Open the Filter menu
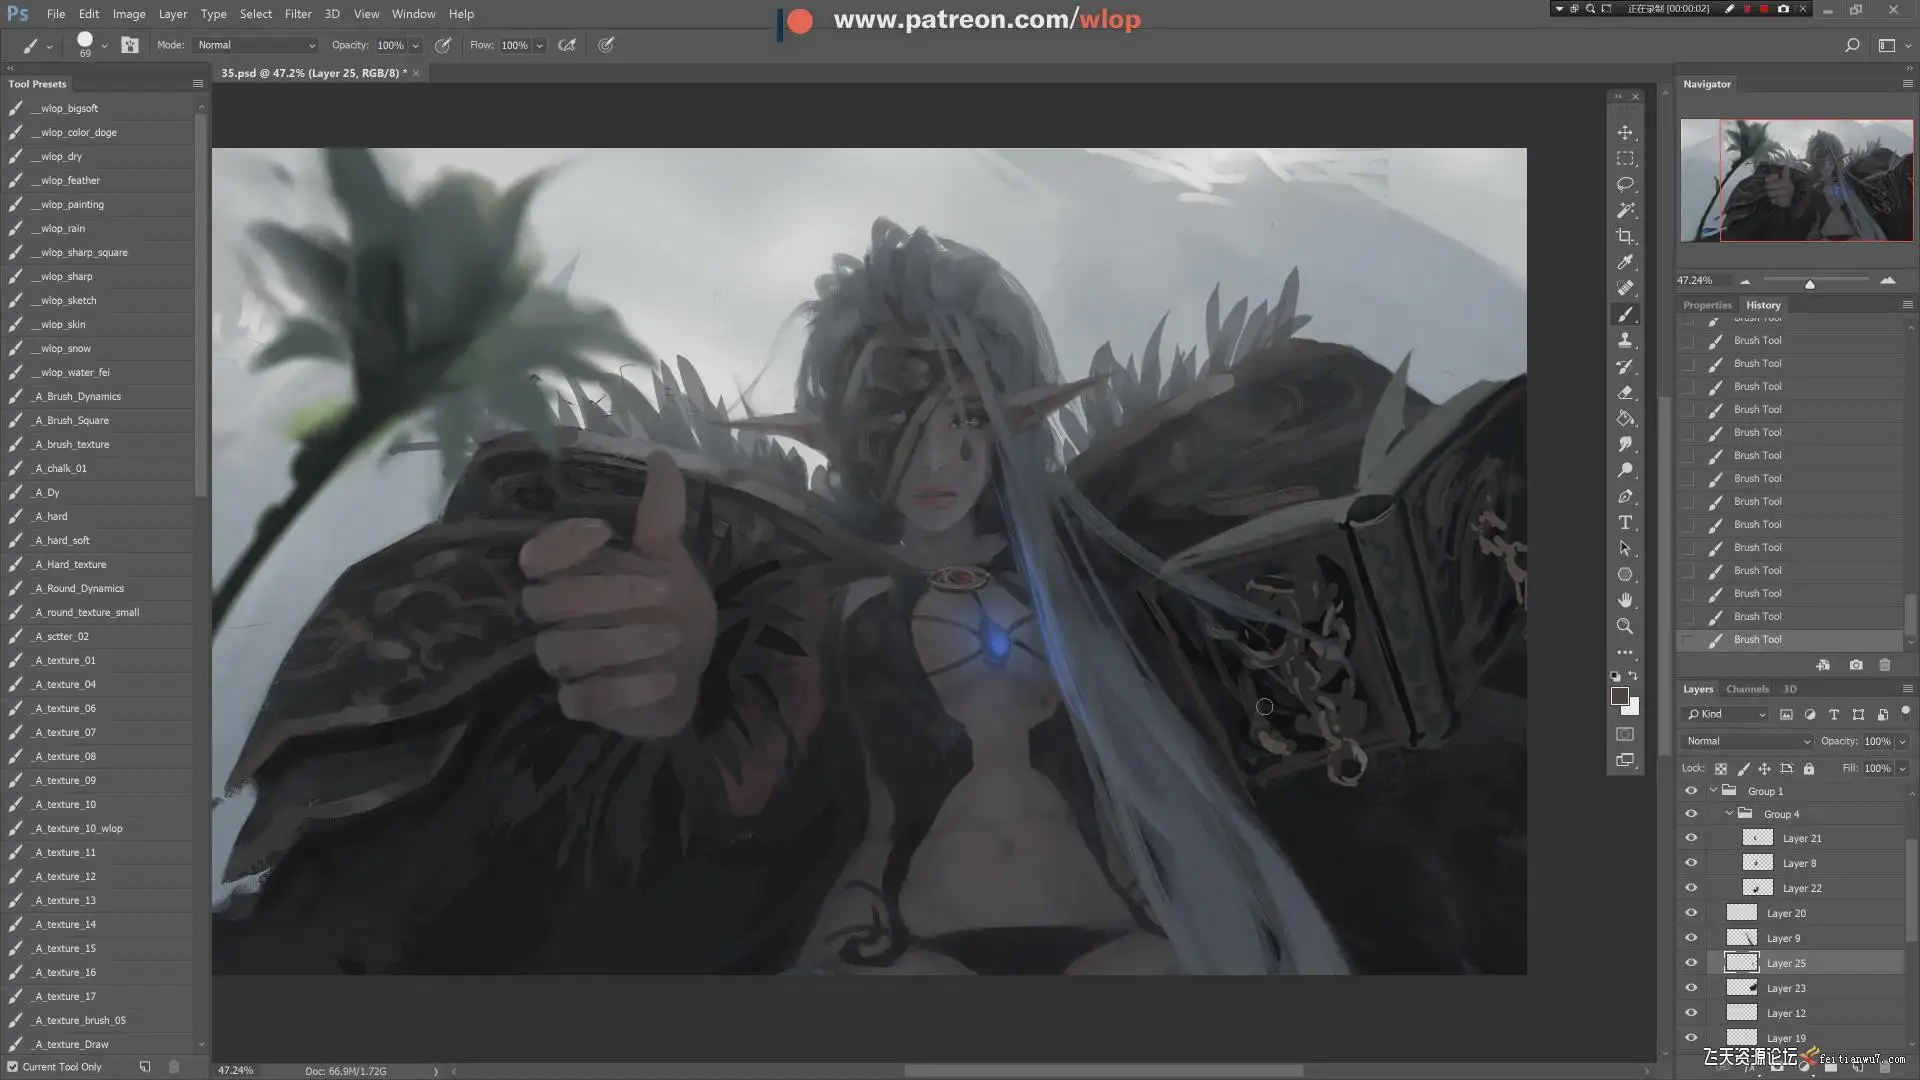 [x=297, y=14]
